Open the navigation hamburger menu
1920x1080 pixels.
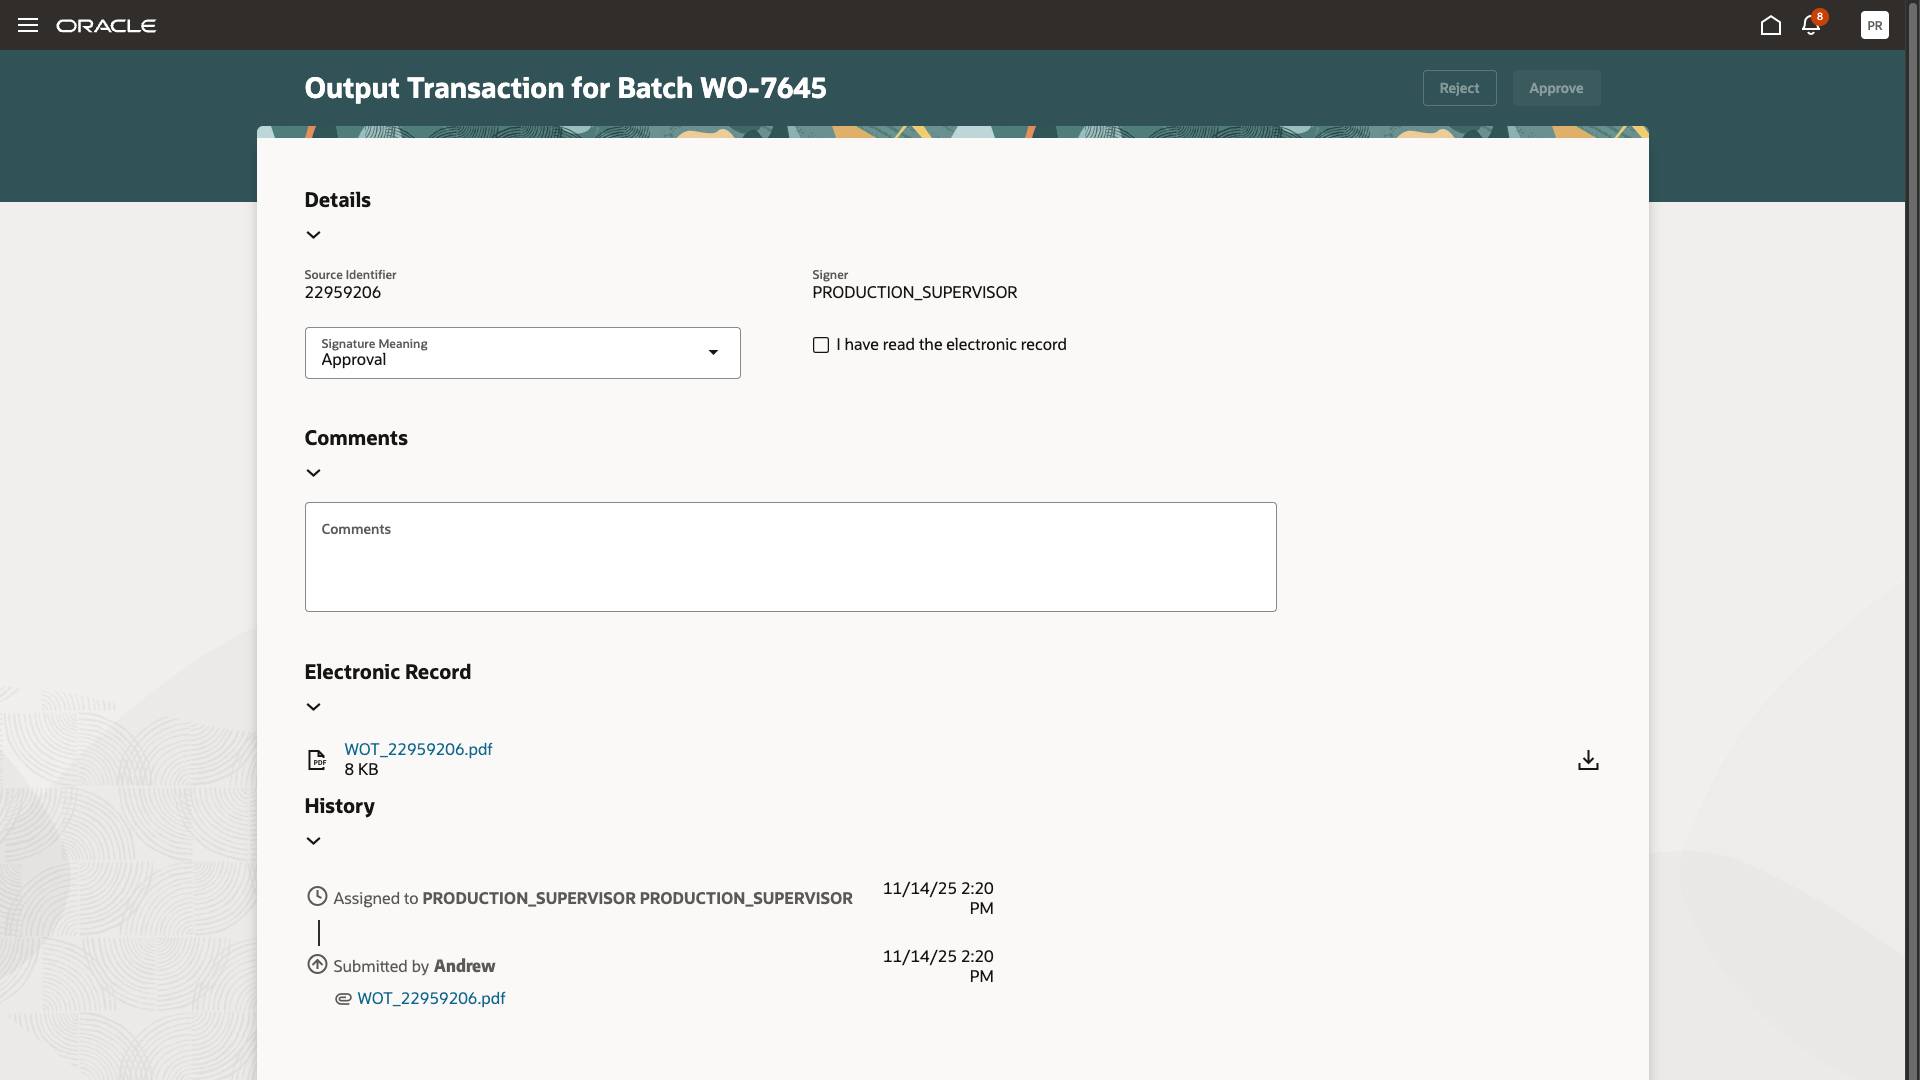27,25
